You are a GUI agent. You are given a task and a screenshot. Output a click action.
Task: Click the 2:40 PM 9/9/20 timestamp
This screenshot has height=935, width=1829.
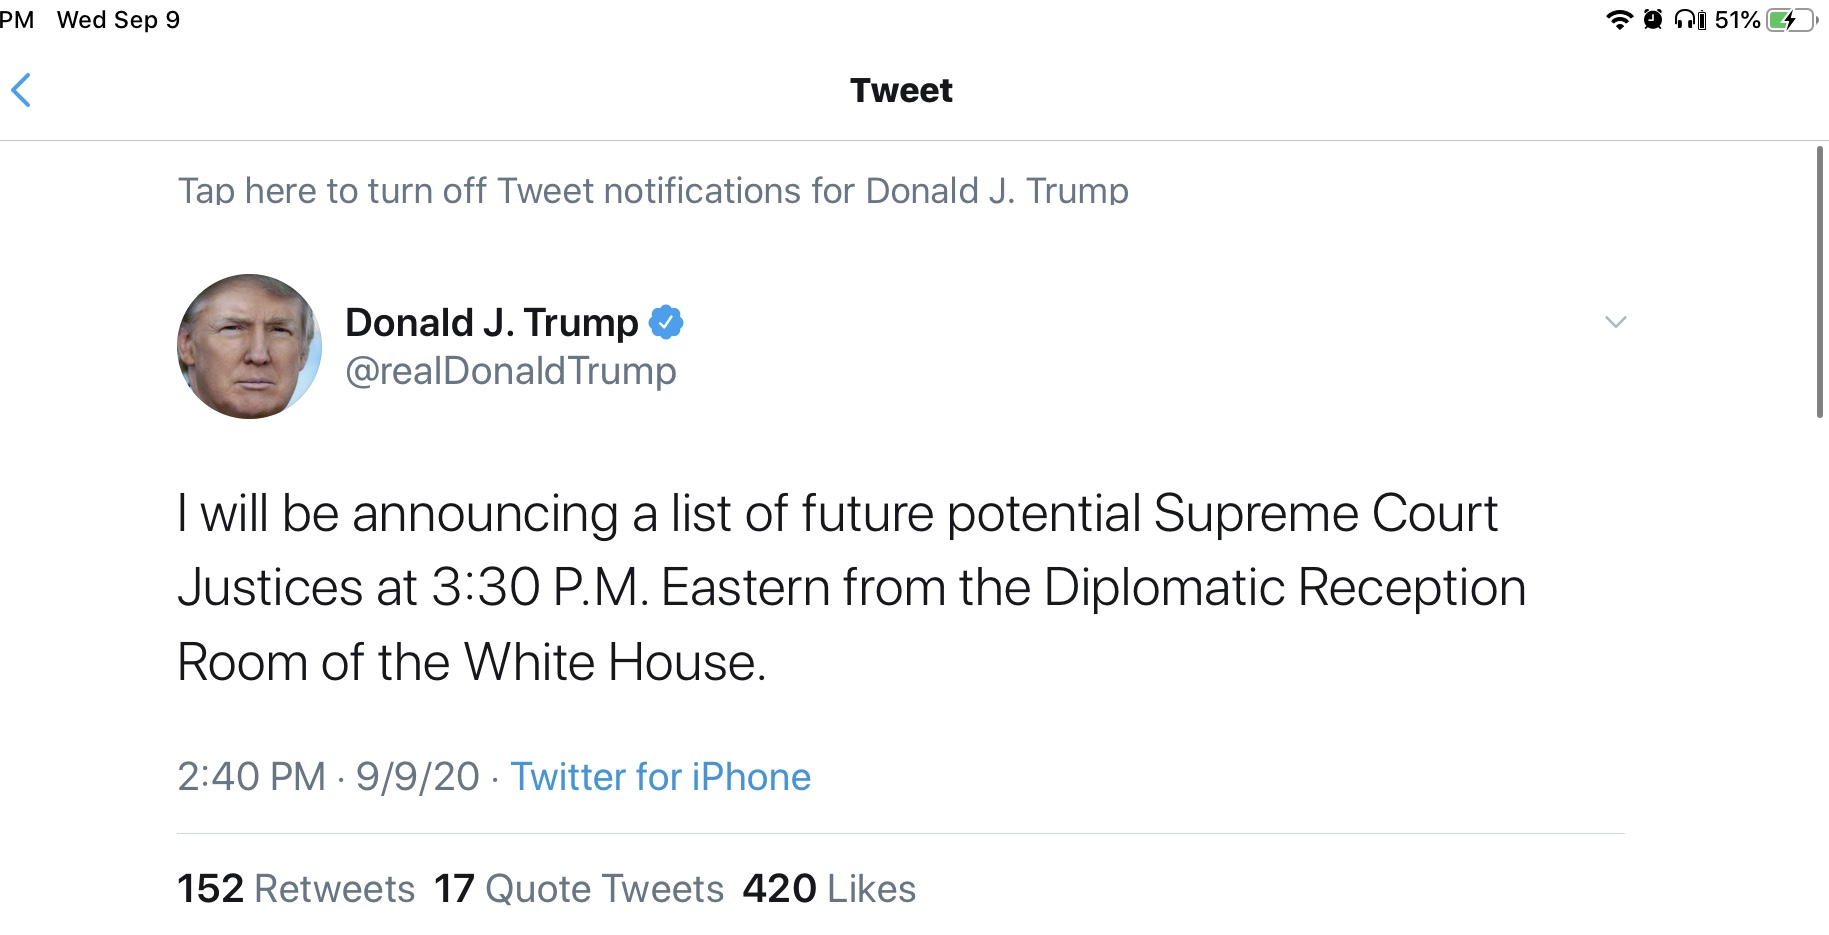pos(328,777)
